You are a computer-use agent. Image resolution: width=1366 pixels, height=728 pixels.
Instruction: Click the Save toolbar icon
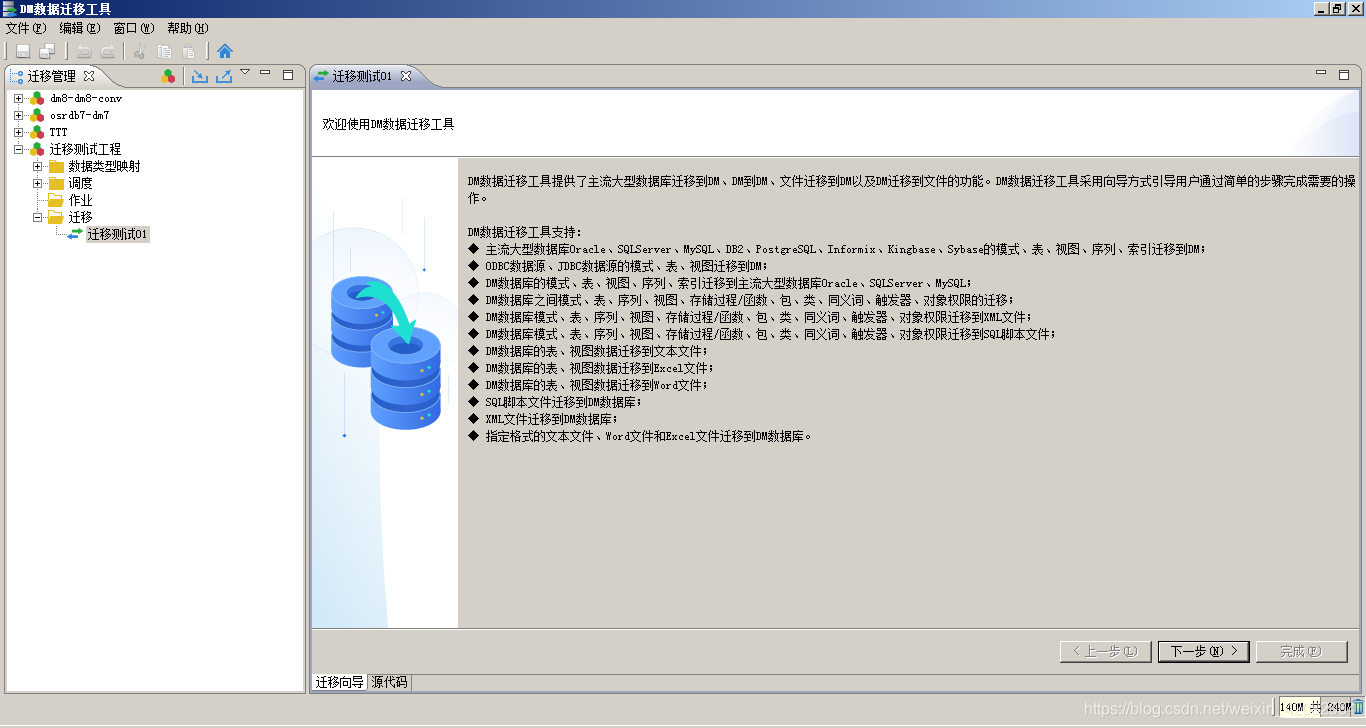click(22, 51)
